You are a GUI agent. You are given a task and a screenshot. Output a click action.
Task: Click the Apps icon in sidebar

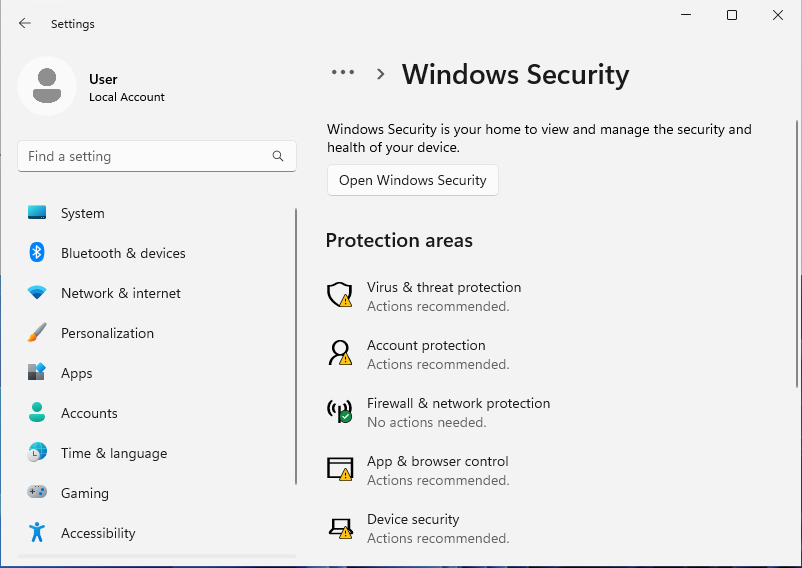point(37,372)
